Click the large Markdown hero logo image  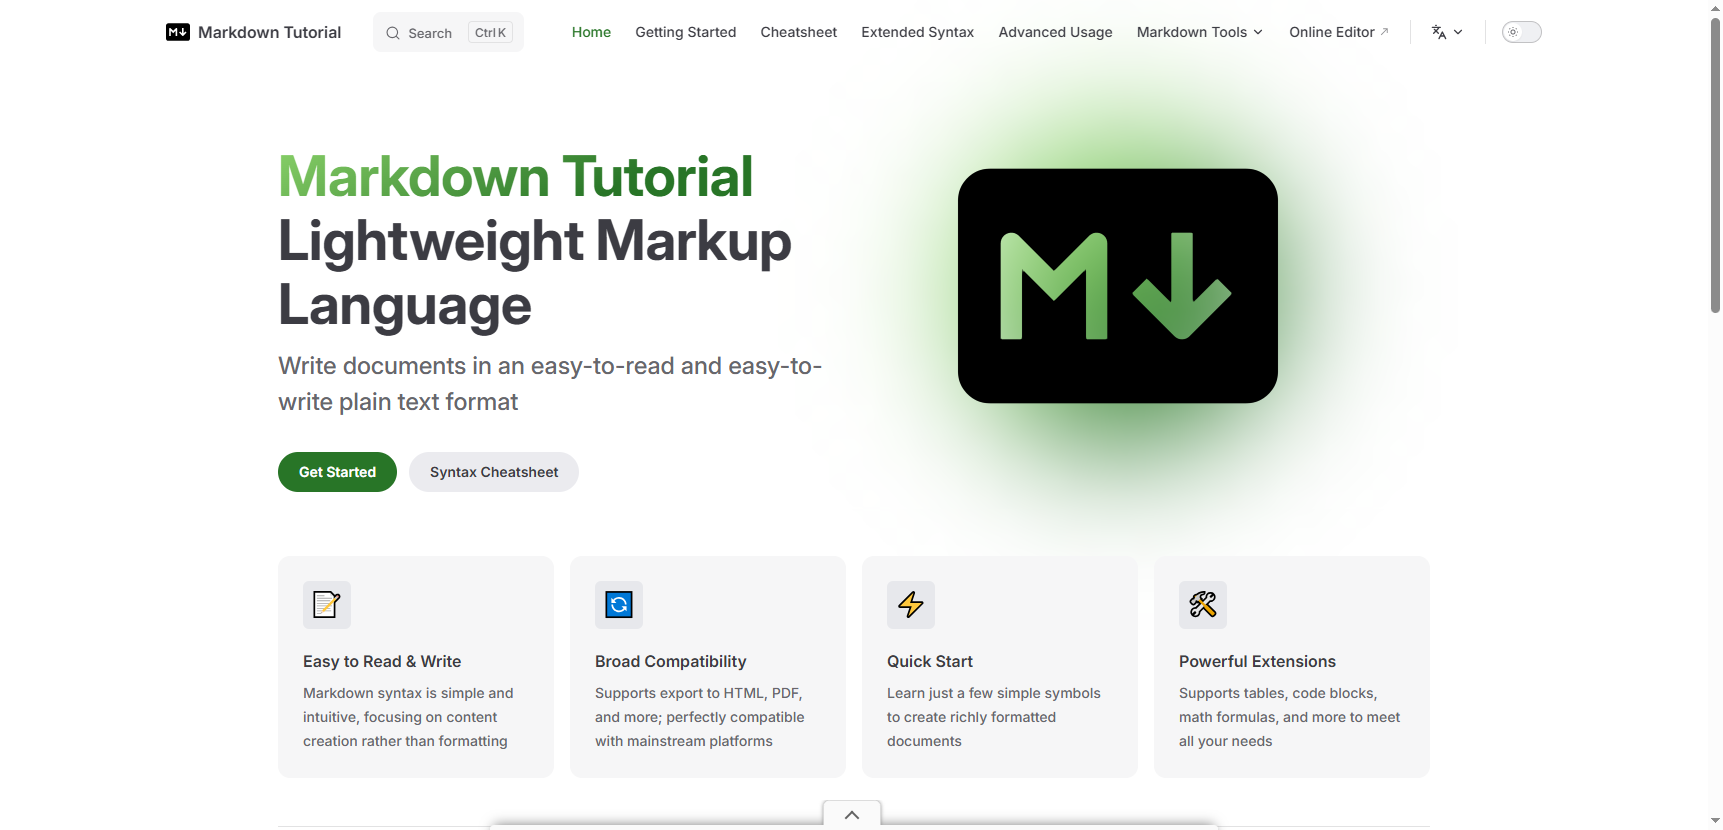pos(1118,286)
